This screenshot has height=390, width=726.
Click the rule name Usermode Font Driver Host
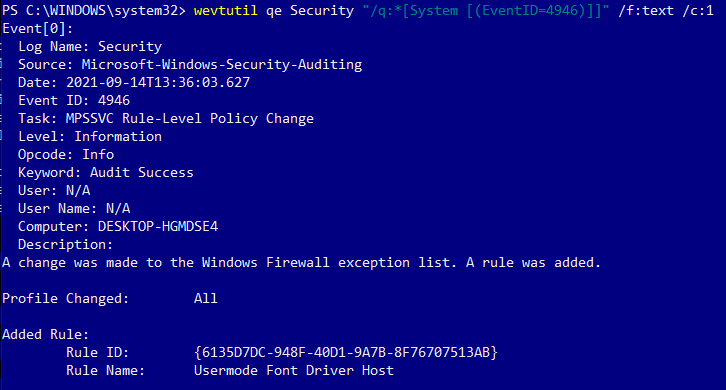(x=294, y=371)
